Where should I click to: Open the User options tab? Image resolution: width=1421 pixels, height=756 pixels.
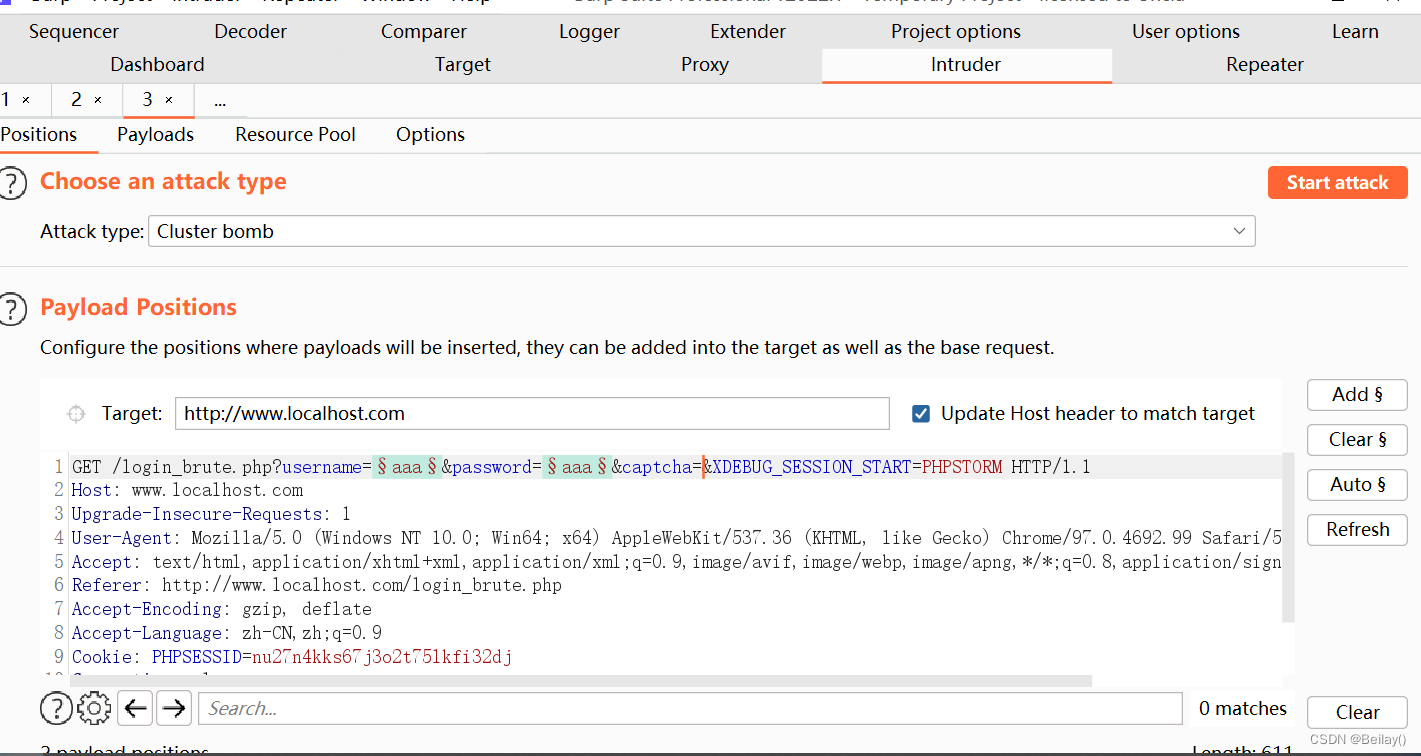1186,31
